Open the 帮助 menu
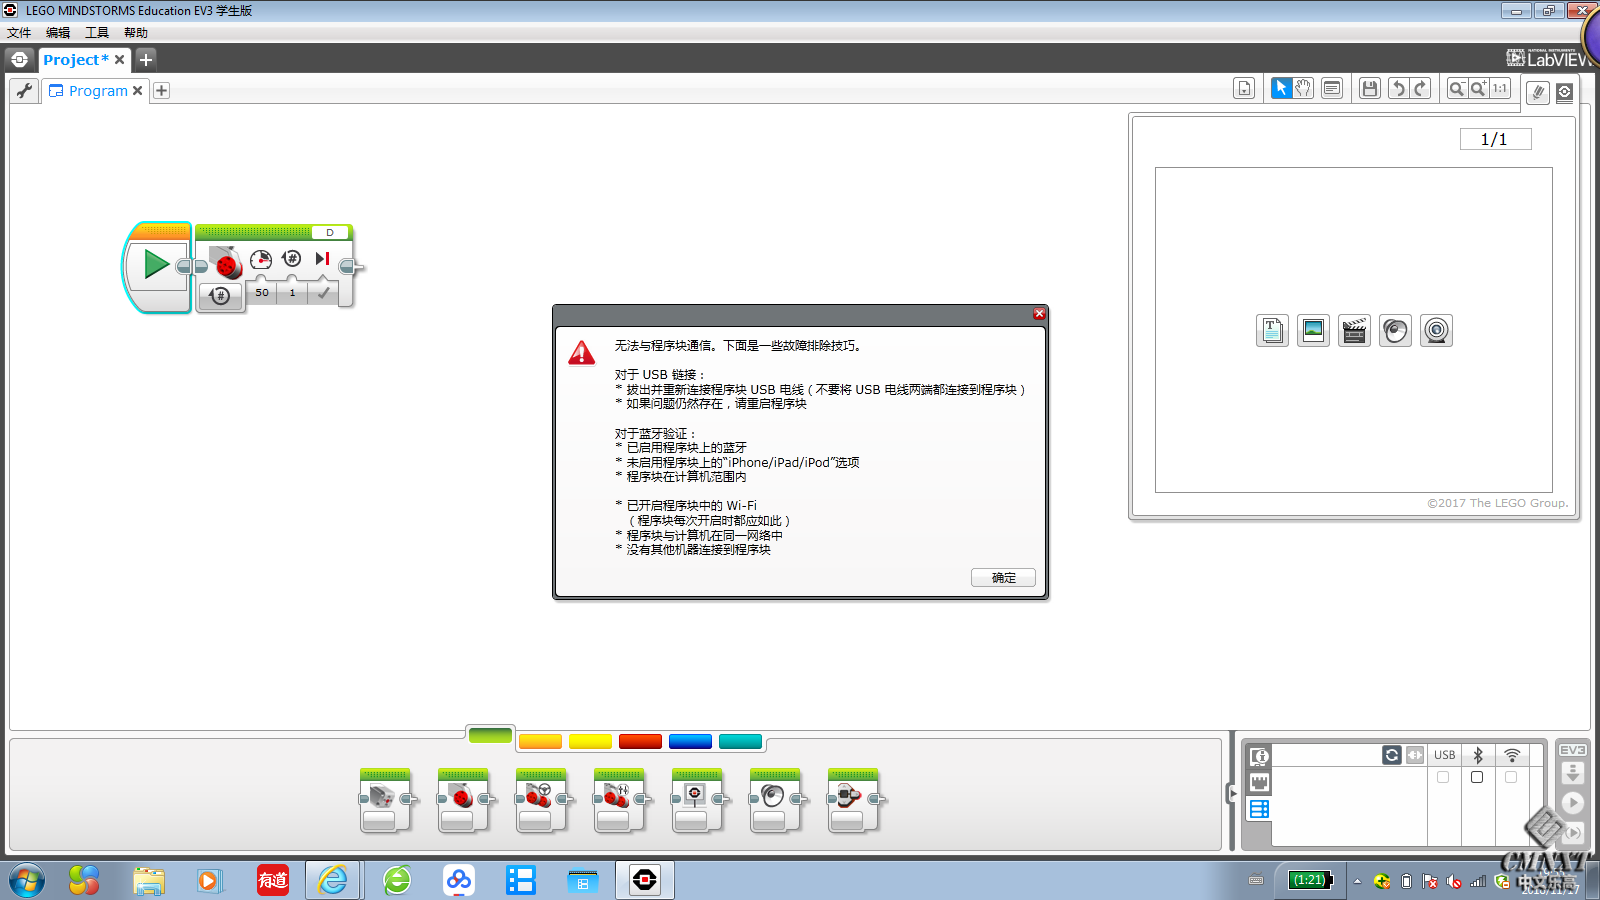This screenshot has width=1600, height=900. (136, 33)
